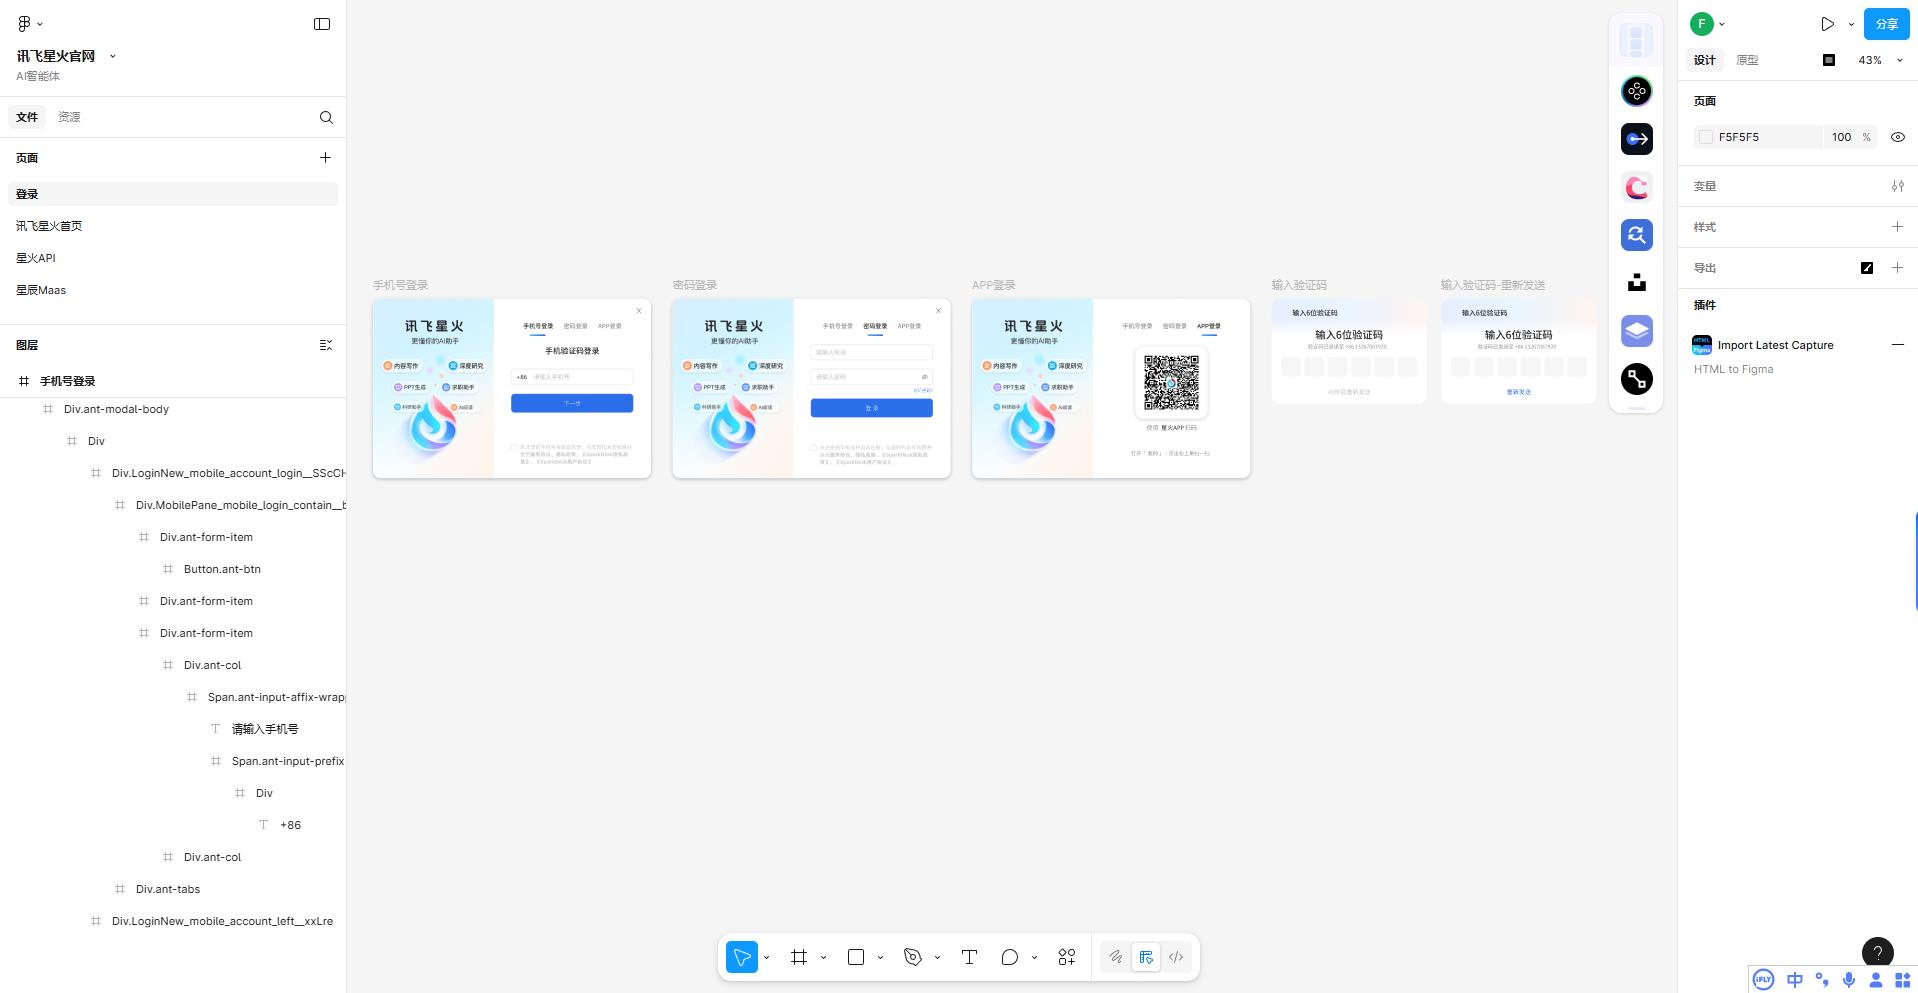This screenshot has height=993, width=1918.
Task: Switch to the 原型 tab
Action: (x=1747, y=60)
